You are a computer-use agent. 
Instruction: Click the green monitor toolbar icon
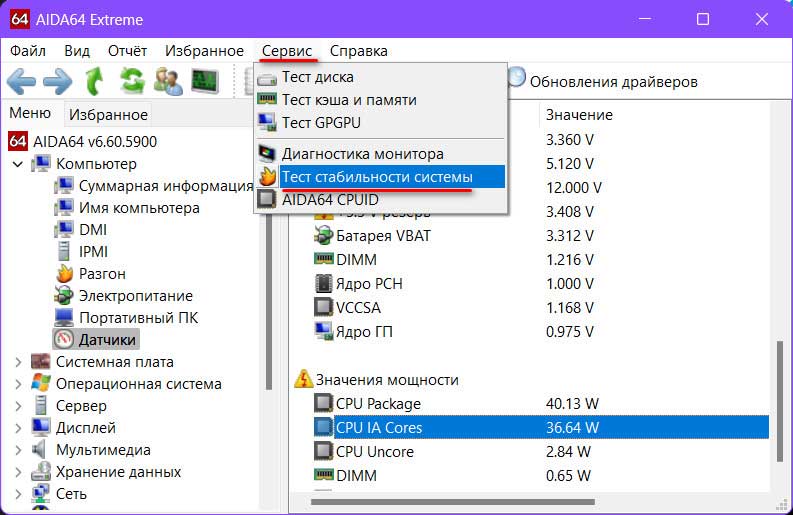pos(205,81)
